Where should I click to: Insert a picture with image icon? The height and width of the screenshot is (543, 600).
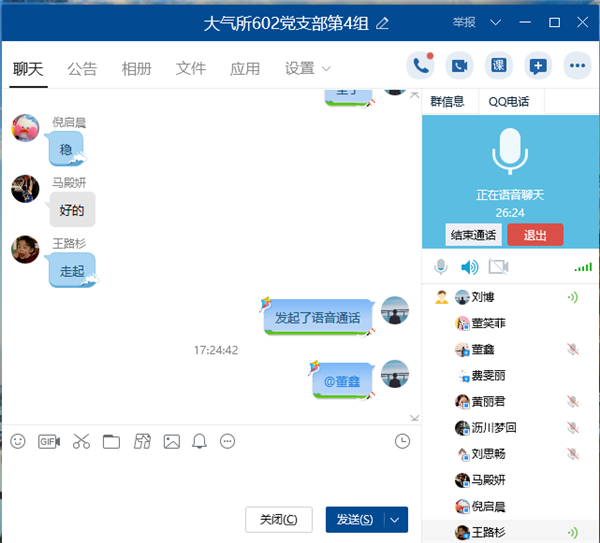coord(172,441)
